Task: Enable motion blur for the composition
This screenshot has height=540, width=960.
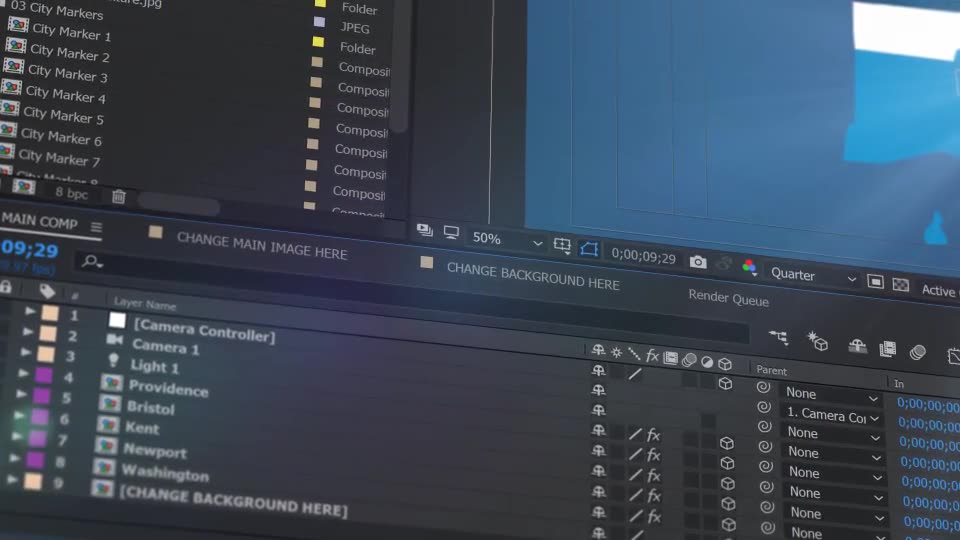Action: click(918, 353)
